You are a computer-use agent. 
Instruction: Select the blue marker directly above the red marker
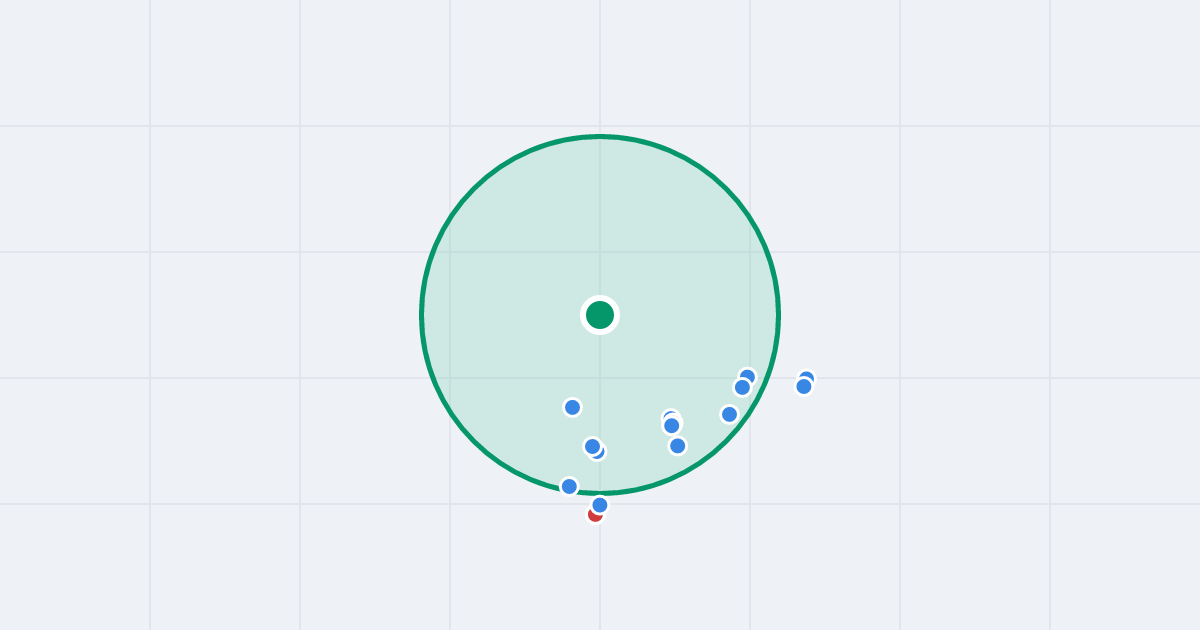click(600, 505)
